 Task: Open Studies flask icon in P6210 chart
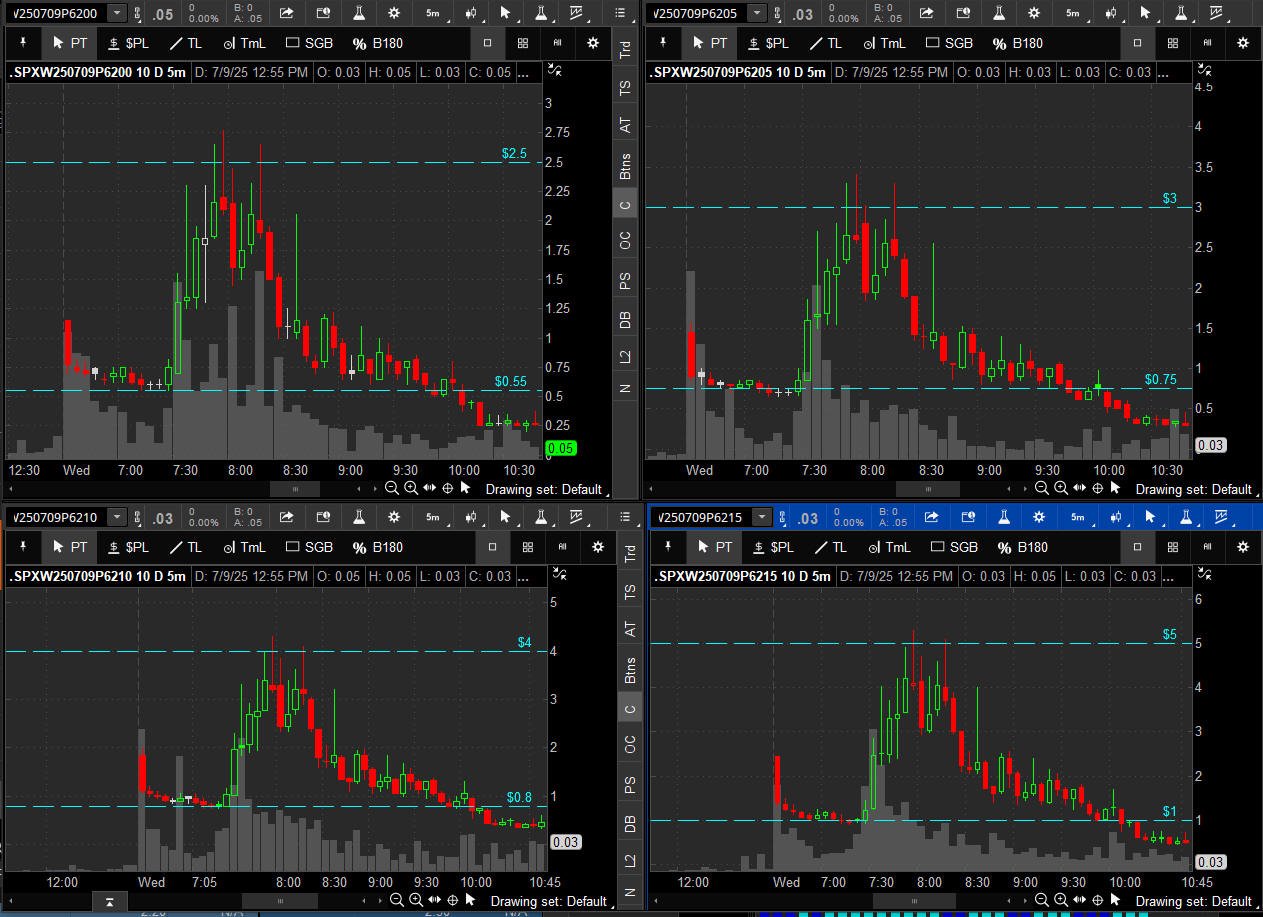[x=359, y=517]
